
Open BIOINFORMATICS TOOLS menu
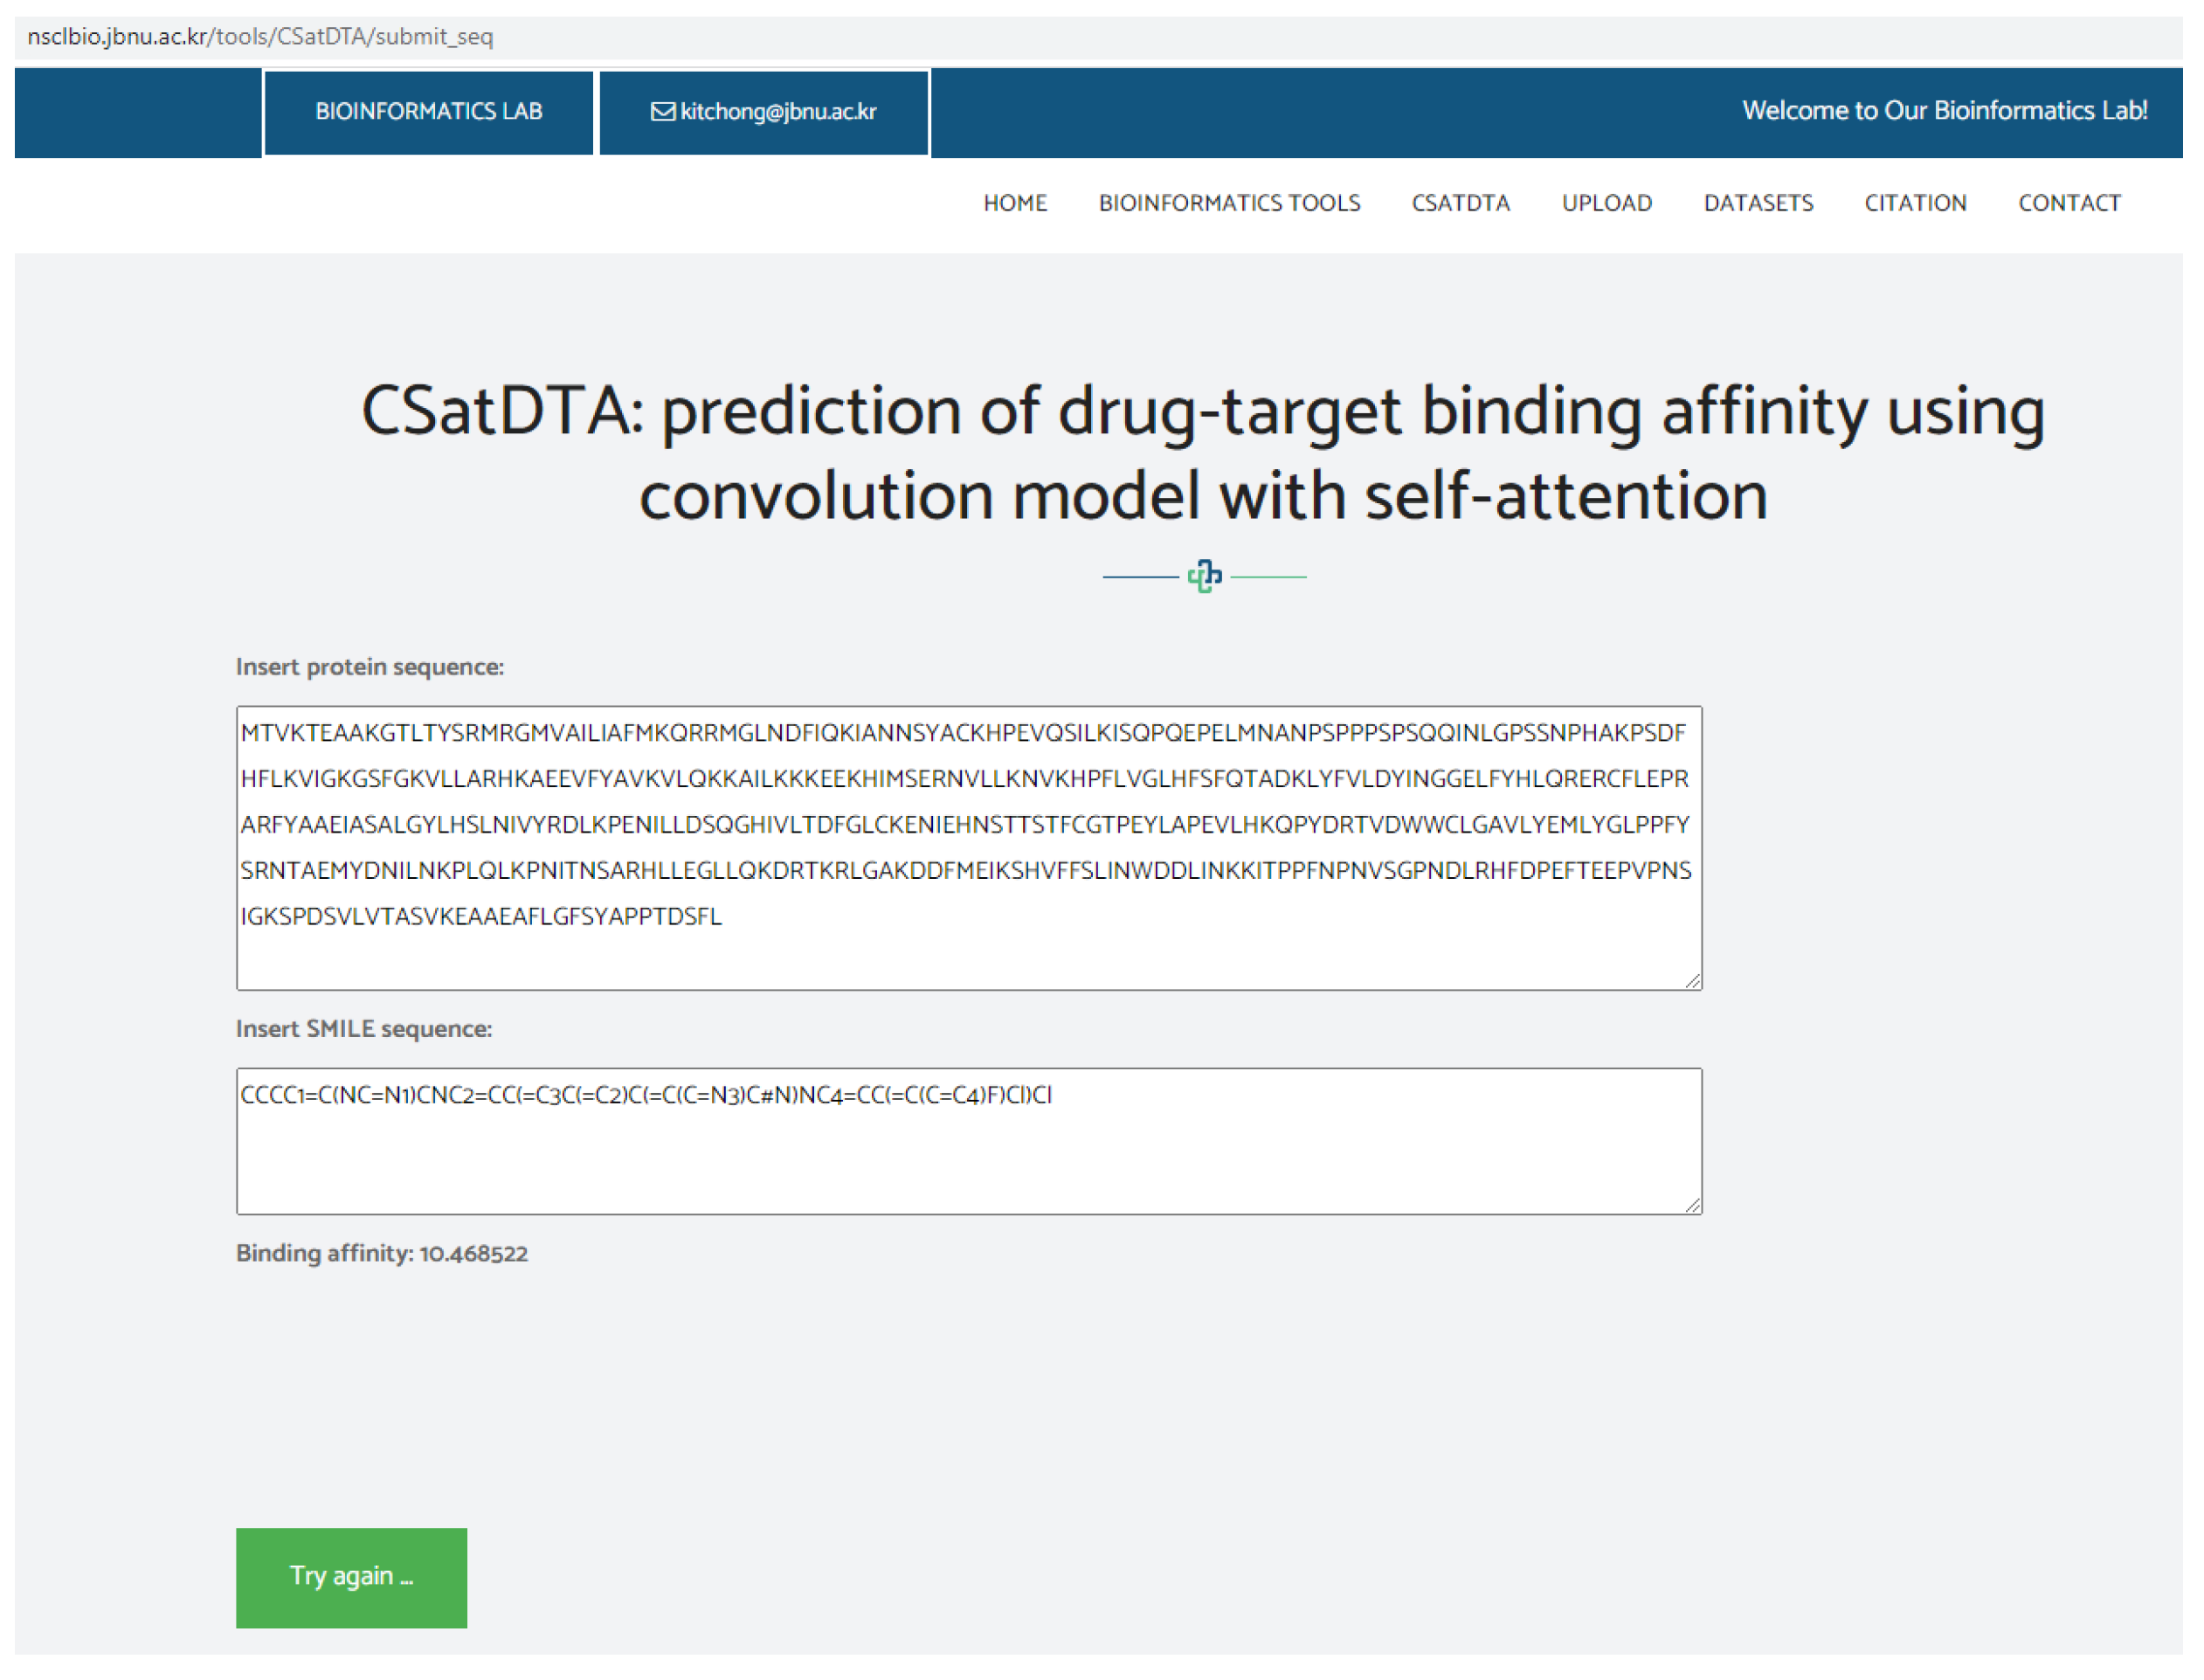1229,203
